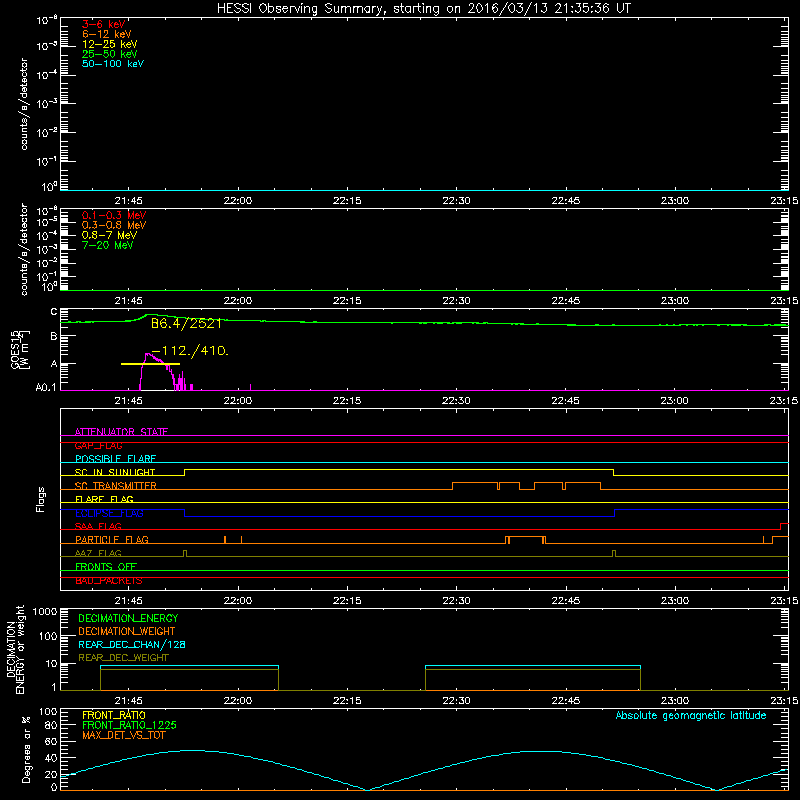Click the REAR_DEC_CHAN/128 legend label
This screenshot has height=800, width=800.
tap(132, 644)
